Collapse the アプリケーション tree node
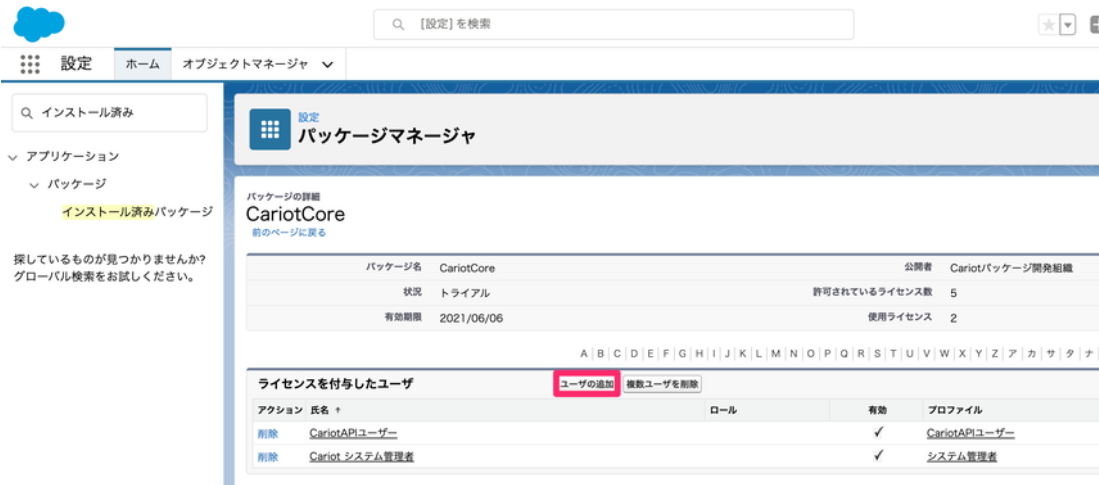This screenshot has width=1099, height=485. pyautogui.click(x=13, y=157)
